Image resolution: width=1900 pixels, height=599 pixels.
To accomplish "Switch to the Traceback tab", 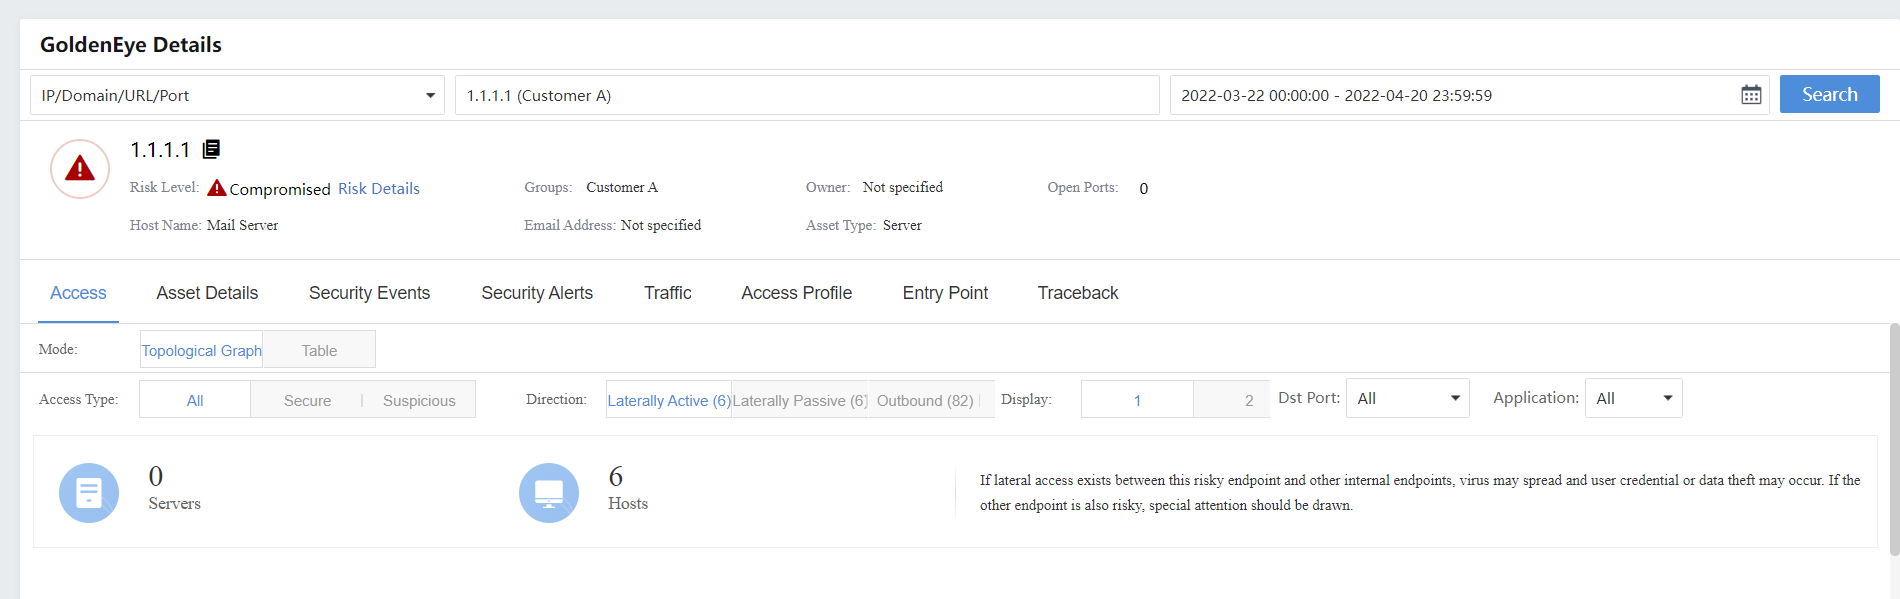I will (x=1077, y=293).
